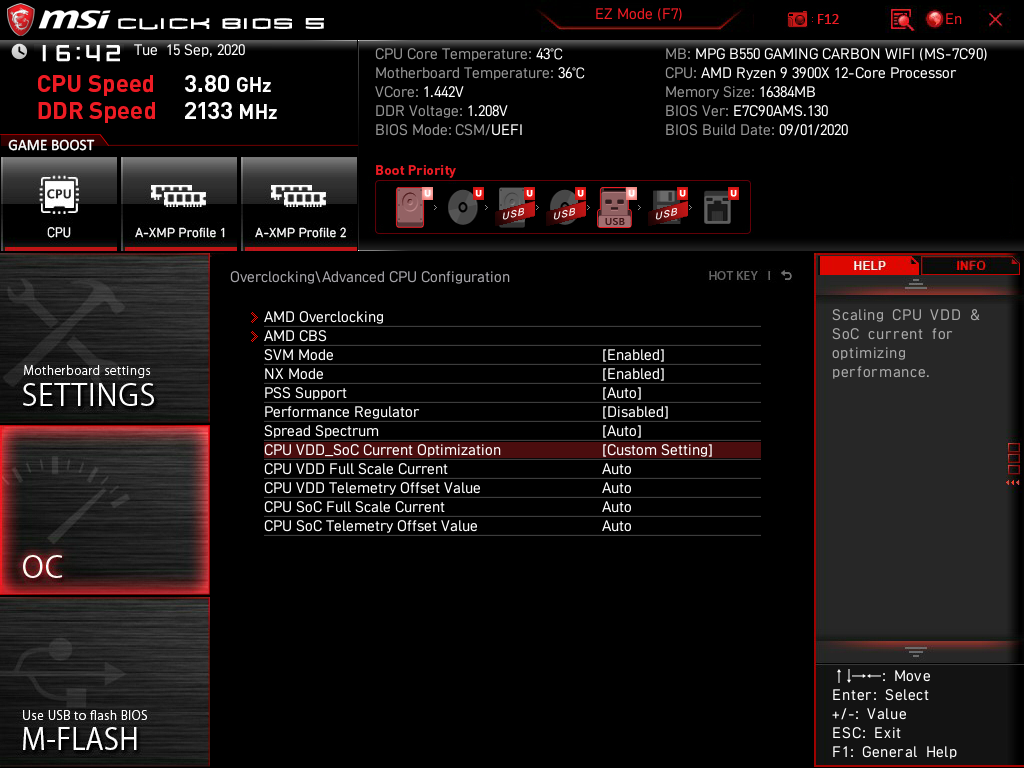Viewport: 1024px width, 768px height.
Task: Click the red arrows collapse handle on right edge
Action: click(x=1012, y=483)
